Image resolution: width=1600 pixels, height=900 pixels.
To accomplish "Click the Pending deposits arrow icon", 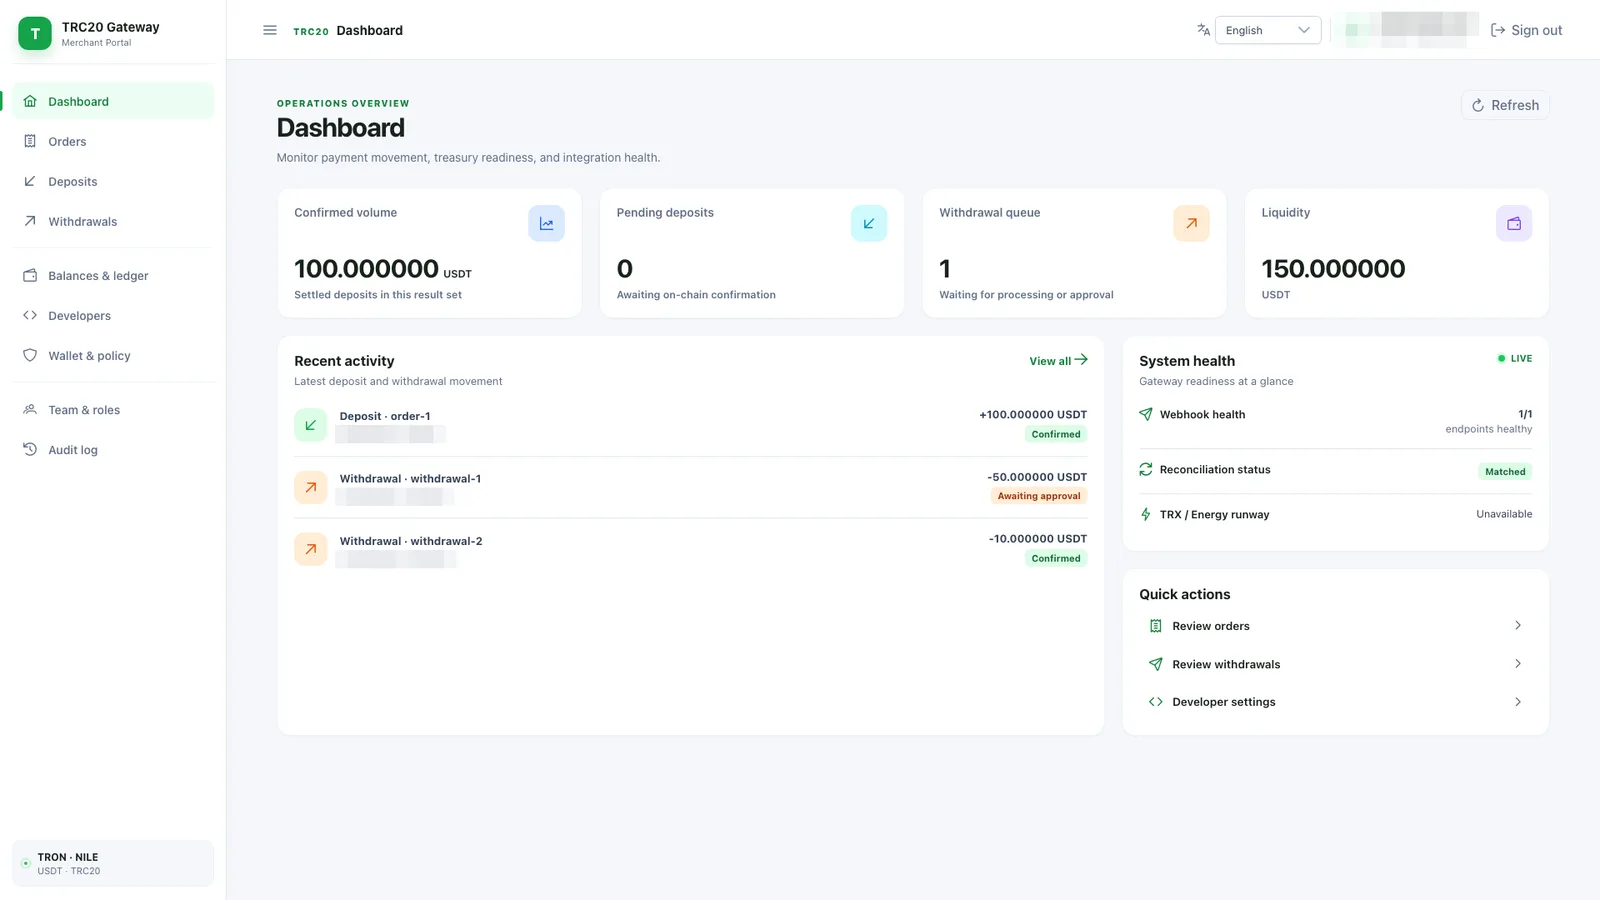I will pos(869,223).
